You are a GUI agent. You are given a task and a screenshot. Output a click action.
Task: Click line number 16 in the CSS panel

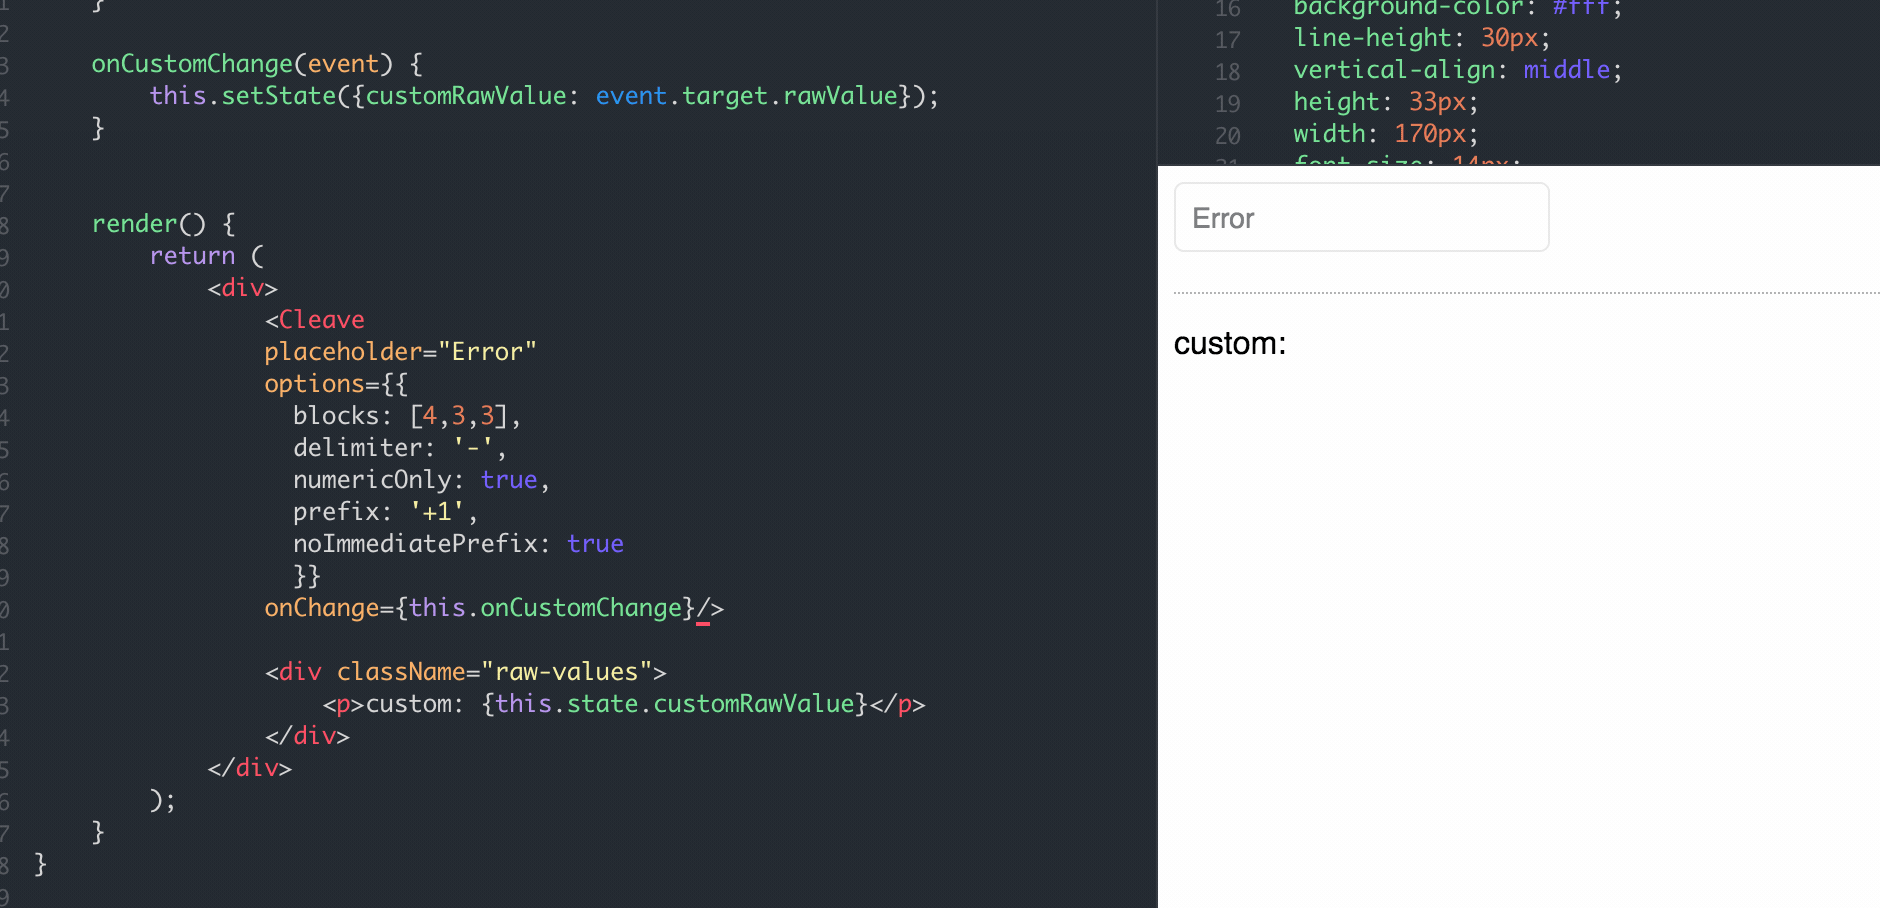[1229, 9]
